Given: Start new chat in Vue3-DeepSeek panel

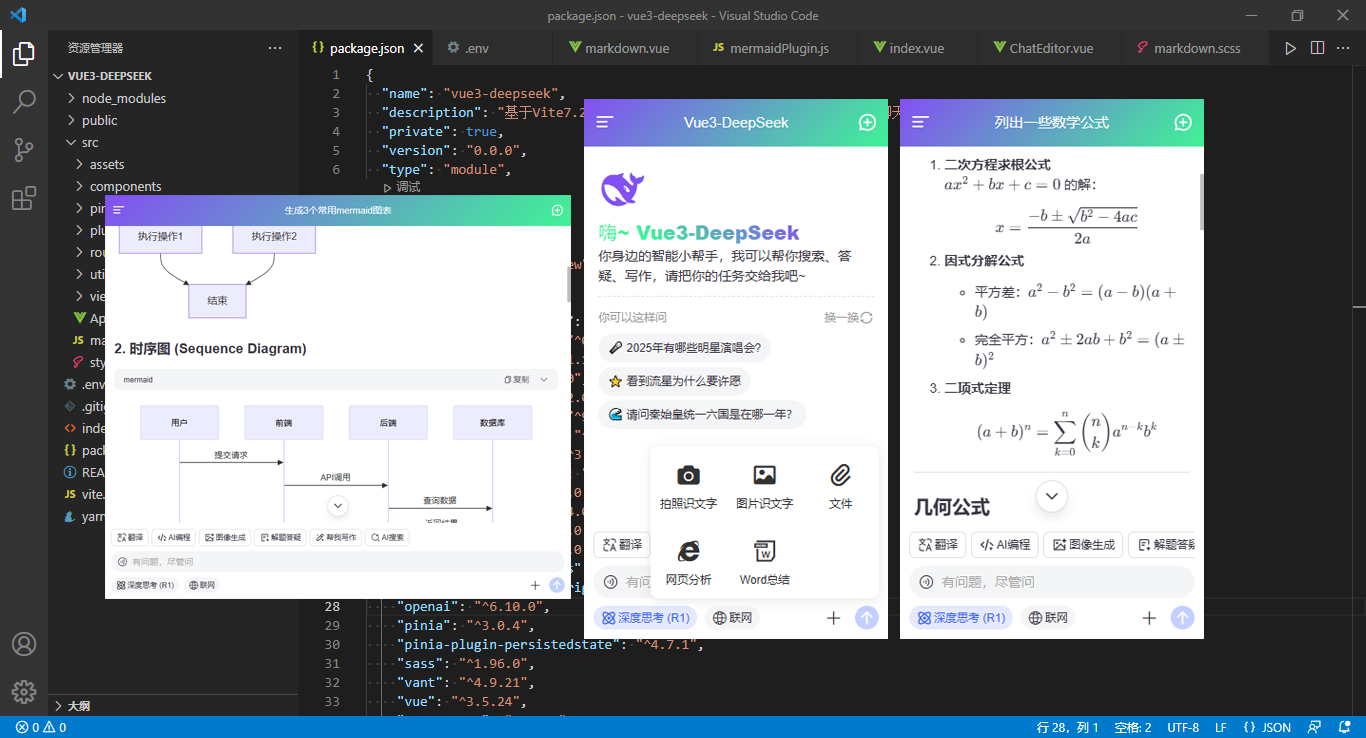Looking at the screenshot, I should click(867, 122).
